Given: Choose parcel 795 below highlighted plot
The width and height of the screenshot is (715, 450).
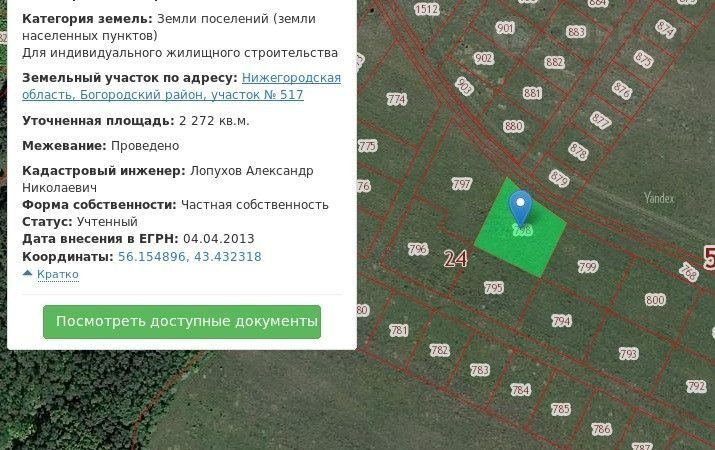Looking at the screenshot, I should [494, 288].
